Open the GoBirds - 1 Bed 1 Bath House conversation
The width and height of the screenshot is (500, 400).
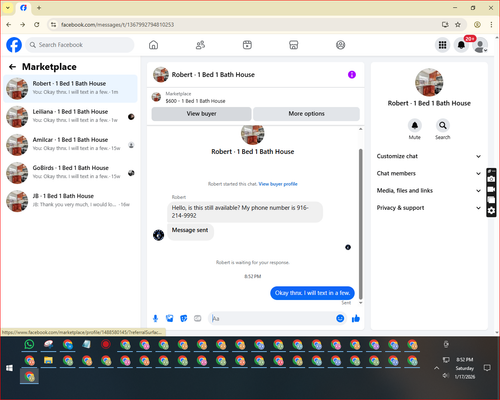click(70, 173)
